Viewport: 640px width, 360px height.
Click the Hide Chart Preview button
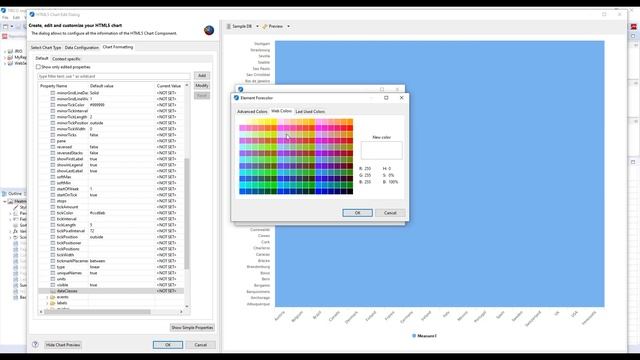[63, 345]
